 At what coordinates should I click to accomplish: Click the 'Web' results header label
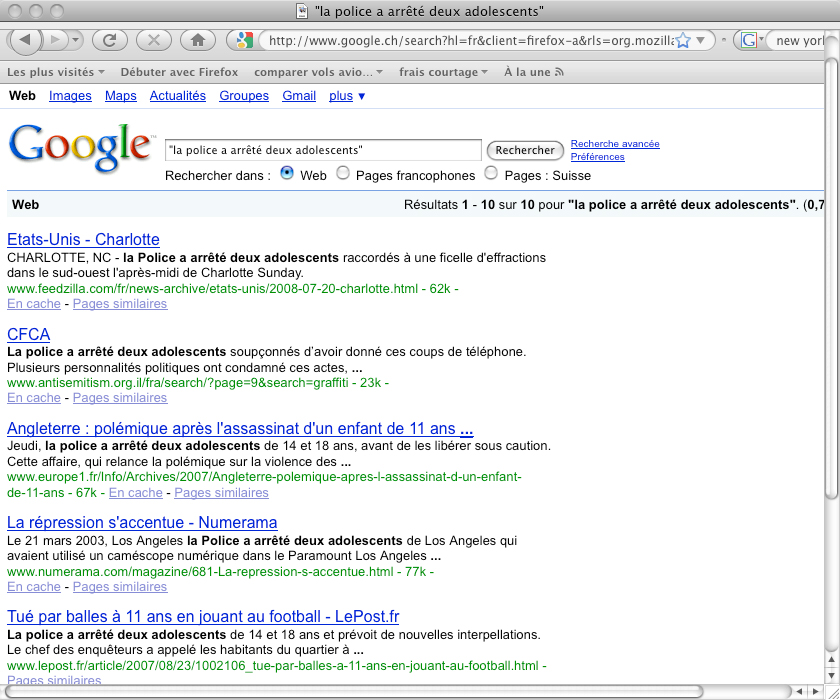point(26,205)
